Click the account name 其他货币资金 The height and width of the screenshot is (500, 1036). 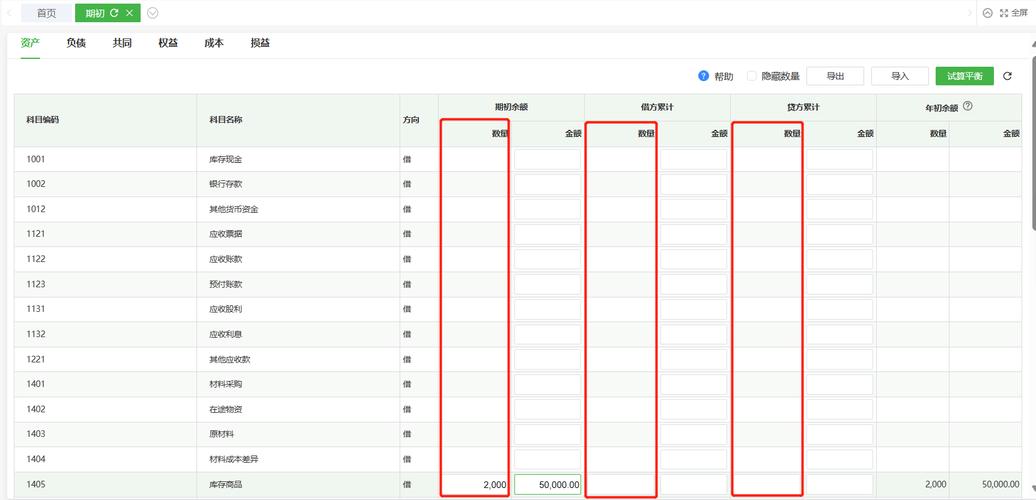click(233, 209)
